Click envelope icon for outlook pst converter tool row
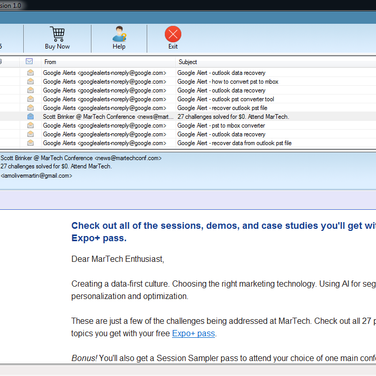The image size is (376, 376). point(30,99)
